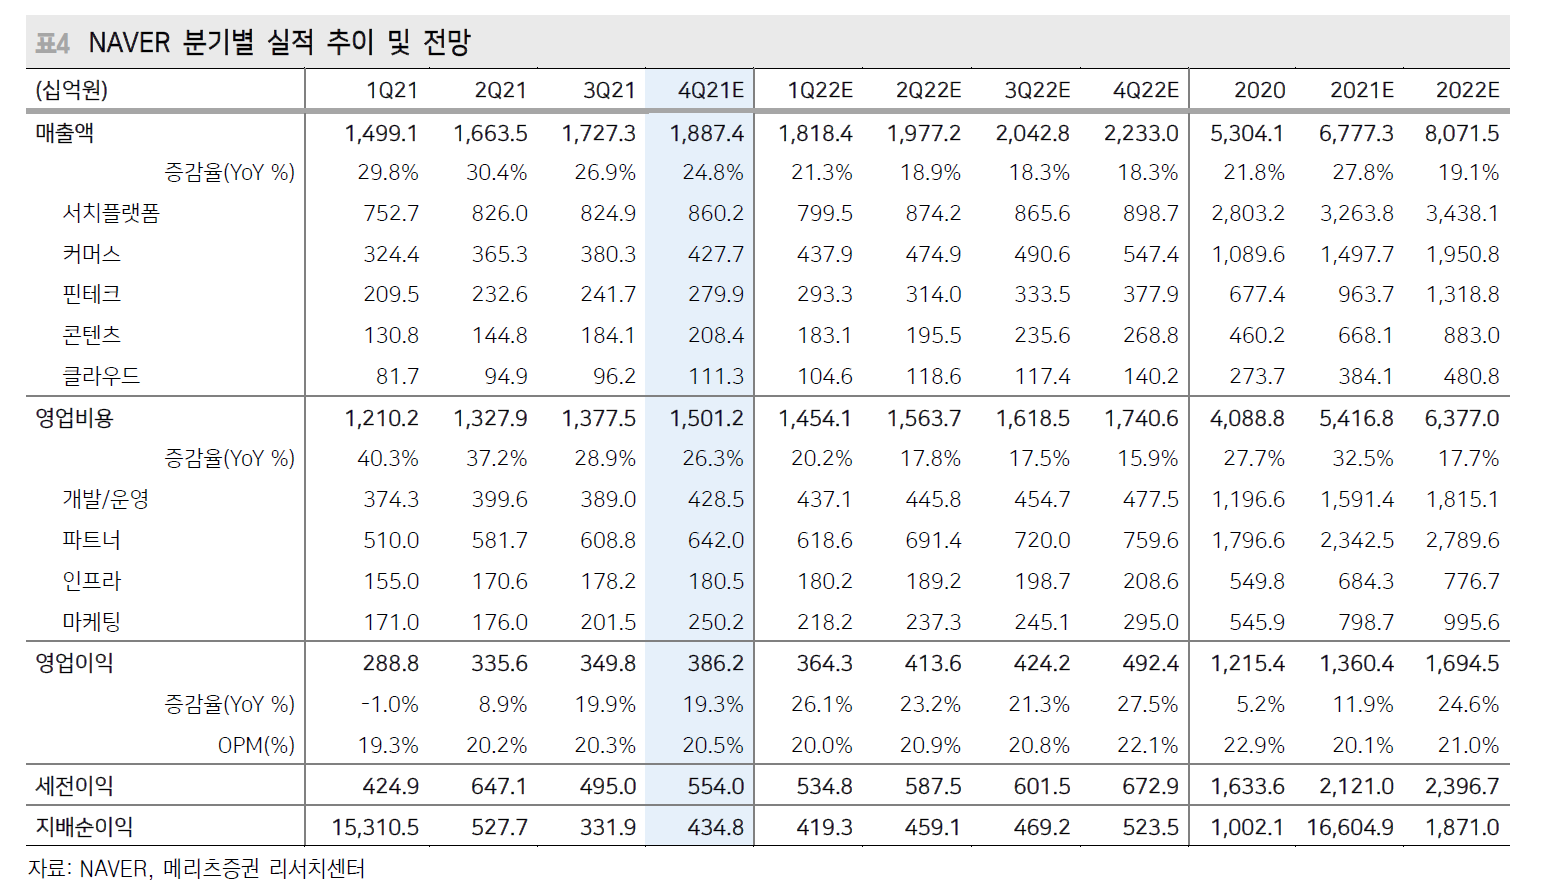Screen dimensions: 1557x884
Task: Click the '2Q22E' column header
Action: (x=928, y=90)
